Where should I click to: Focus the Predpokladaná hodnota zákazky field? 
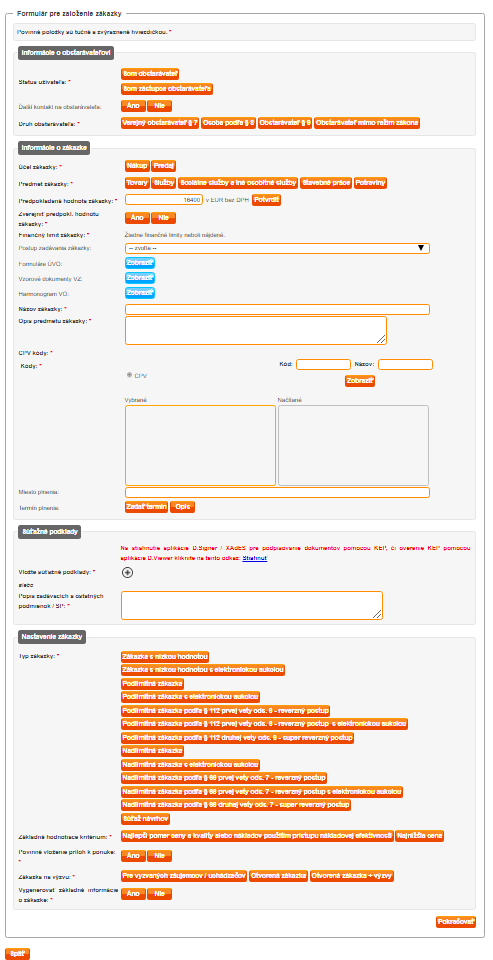pyautogui.click(x=164, y=200)
